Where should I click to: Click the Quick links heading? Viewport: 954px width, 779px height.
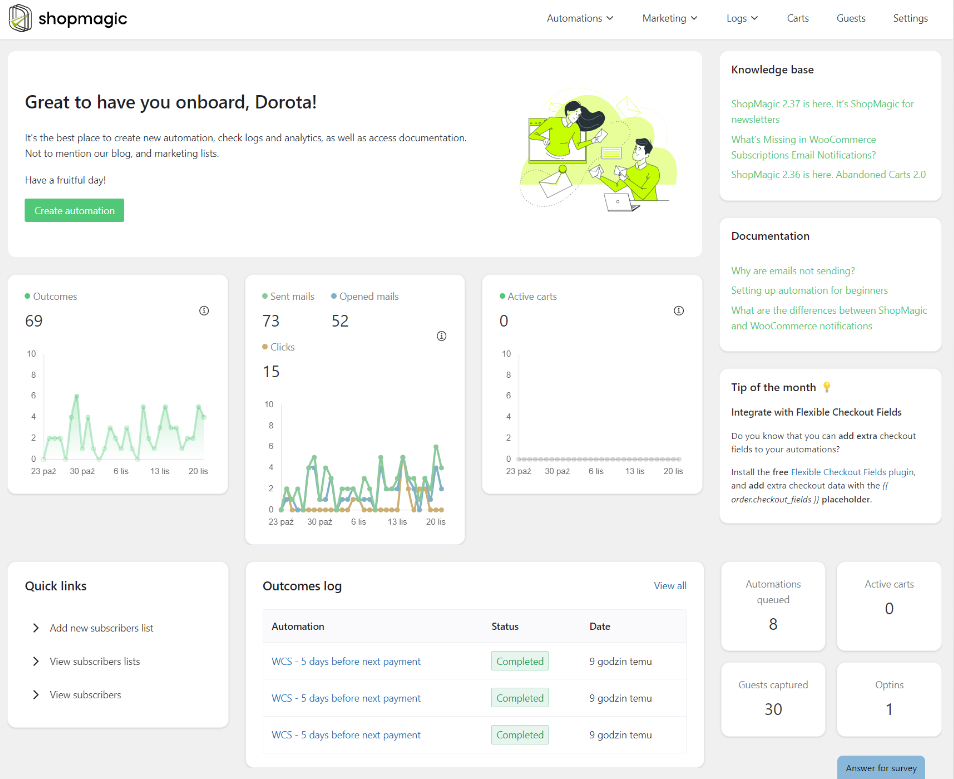(55, 586)
